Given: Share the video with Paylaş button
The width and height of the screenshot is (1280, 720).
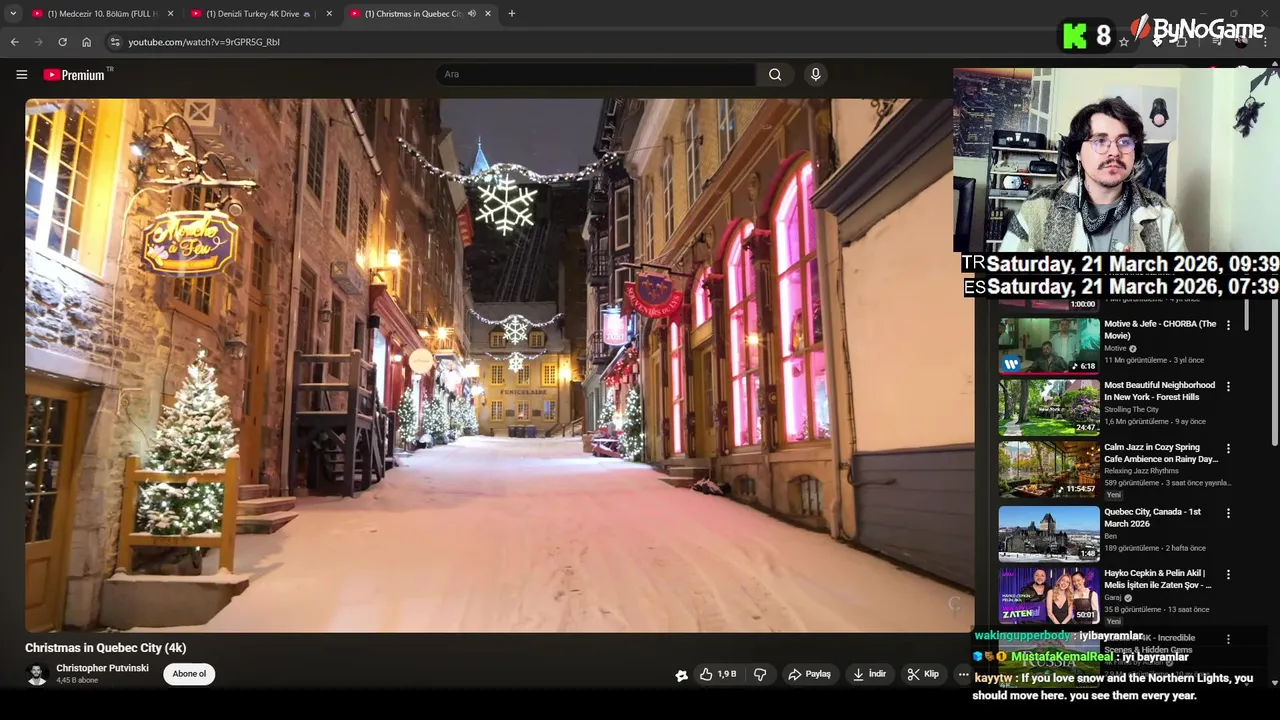Looking at the screenshot, I should [810, 674].
